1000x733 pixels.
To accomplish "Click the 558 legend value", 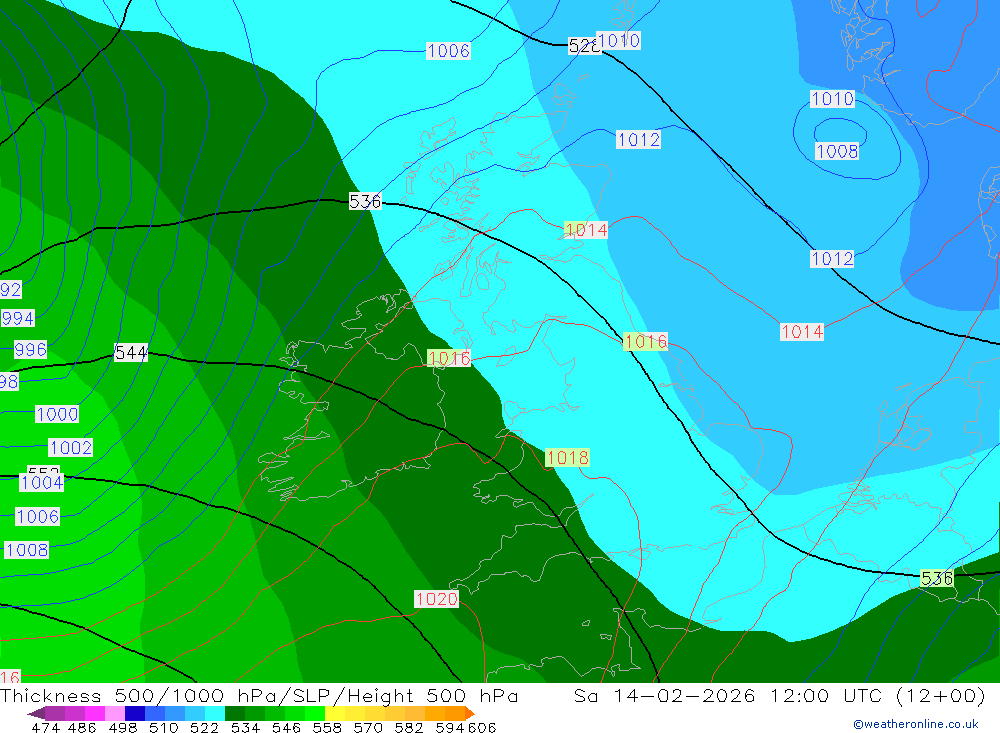I will [327, 727].
